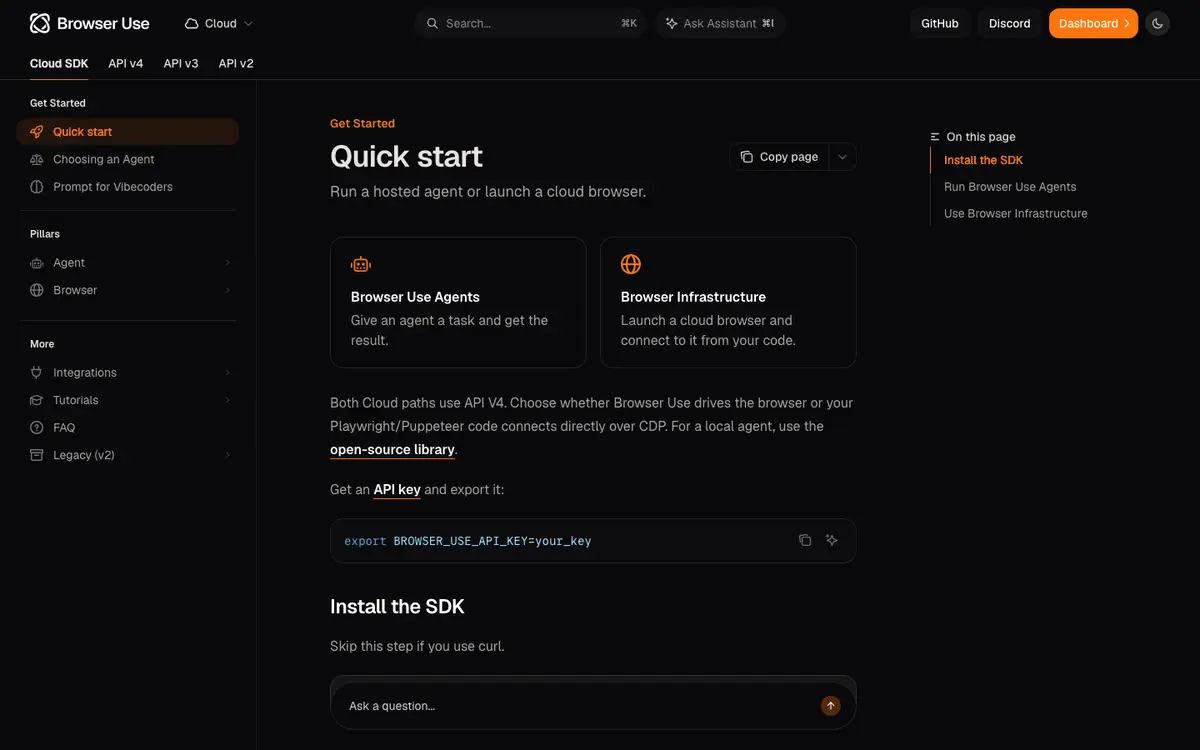Click the Choosing an Agent scales icon
1200x750 pixels.
(37, 159)
